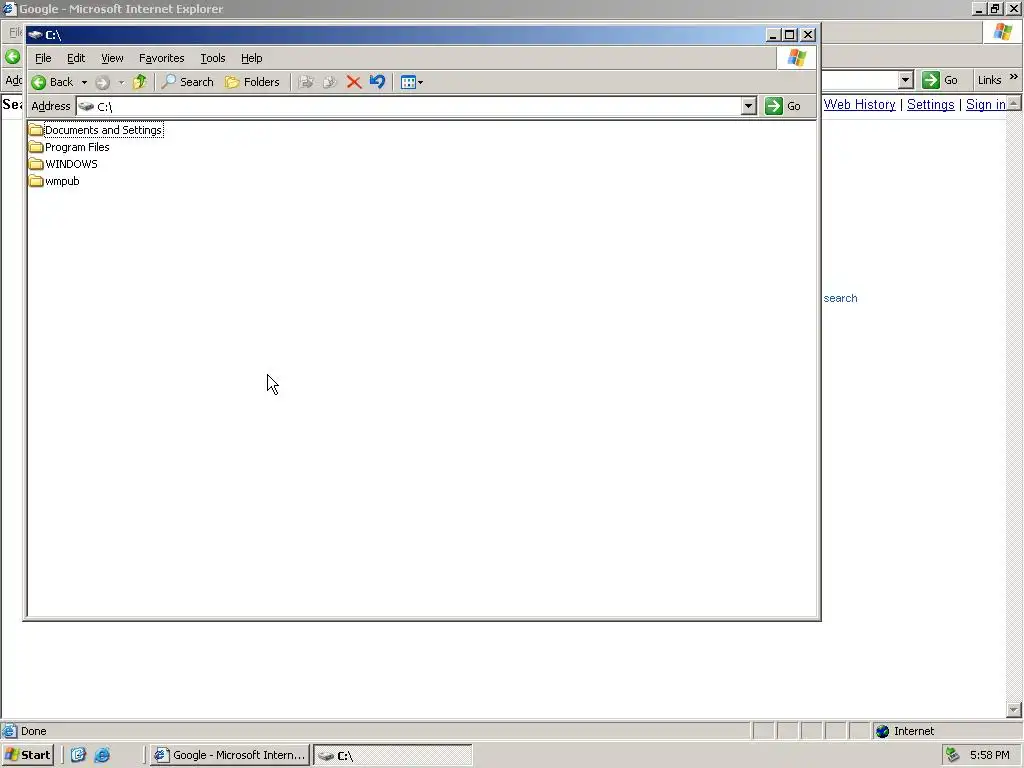This screenshot has height=768, width=1024.
Task: Click the Move To toolbar icon
Action: click(306, 82)
